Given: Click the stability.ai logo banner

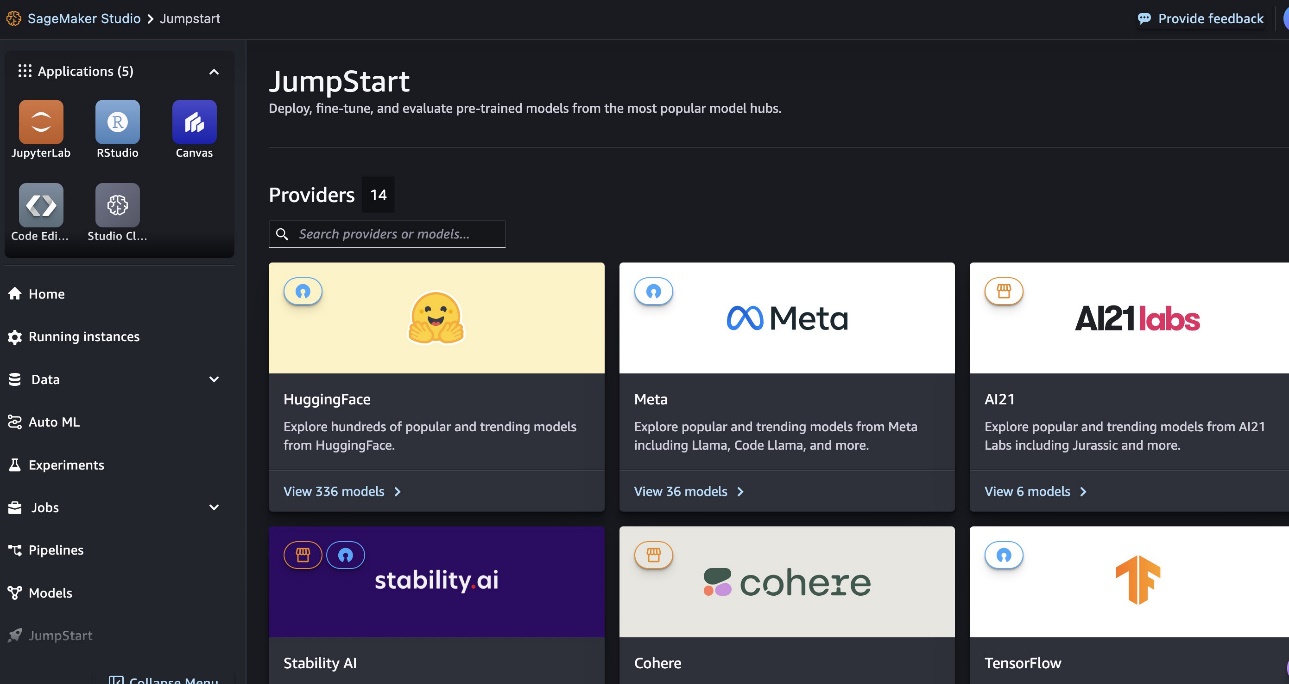Looking at the screenshot, I should coord(437,582).
